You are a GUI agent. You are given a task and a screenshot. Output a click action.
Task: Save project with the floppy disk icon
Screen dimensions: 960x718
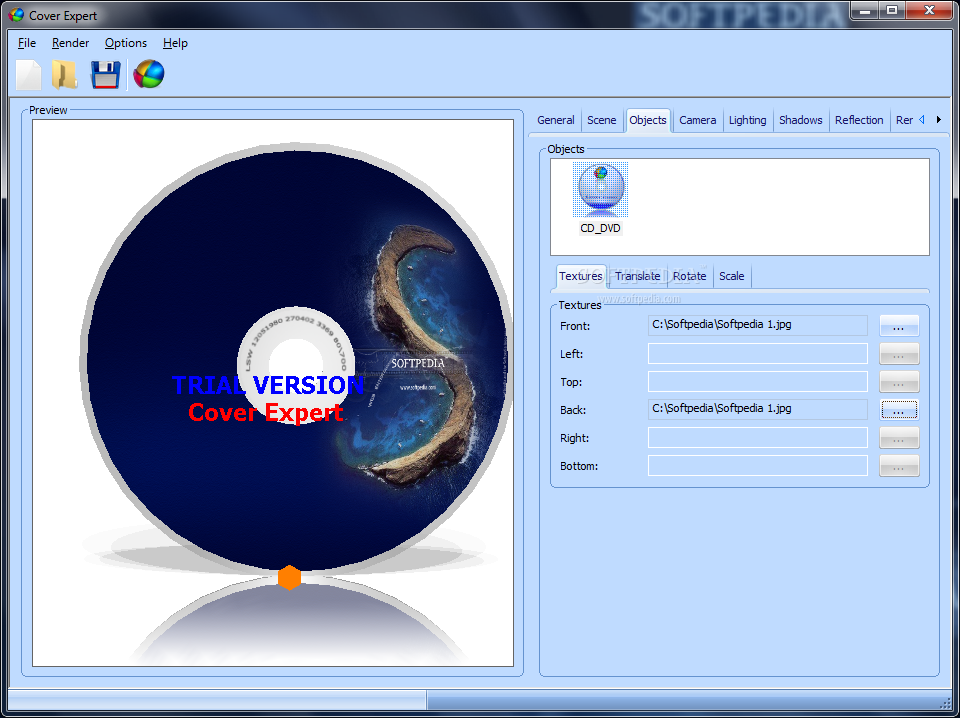(105, 75)
